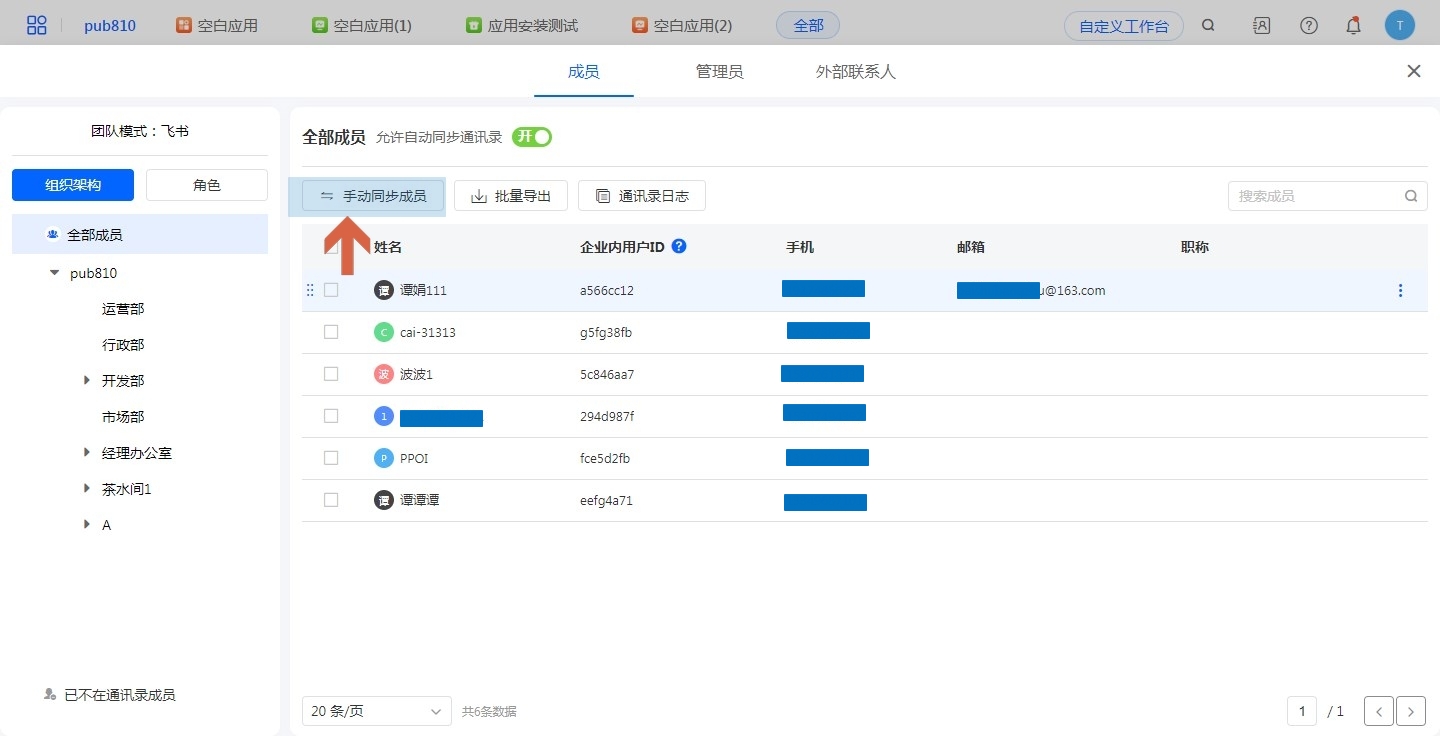Switch to the 管理员 tab
Image resolution: width=1440 pixels, height=736 pixels.
point(719,72)
